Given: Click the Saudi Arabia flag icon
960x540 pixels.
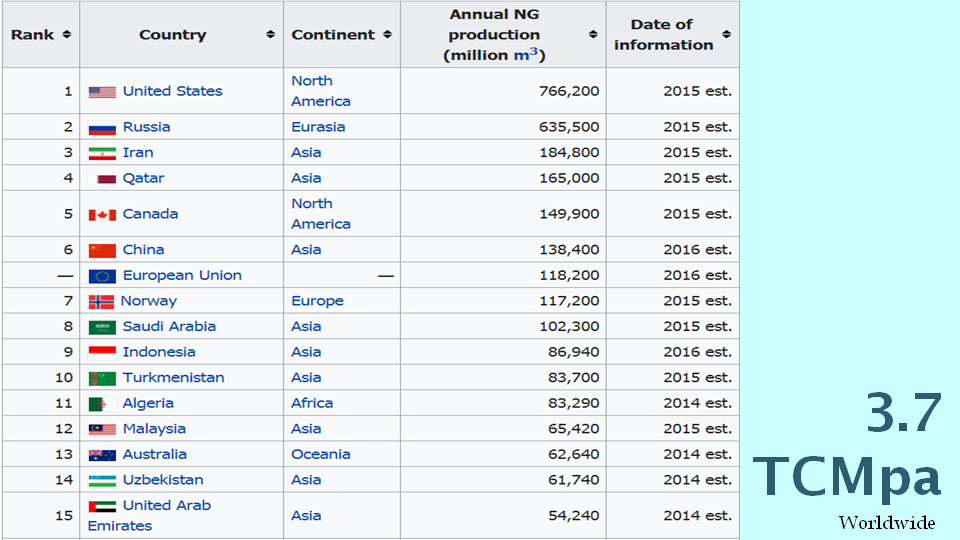Looking at the screenshot, I should pos(102,327).
